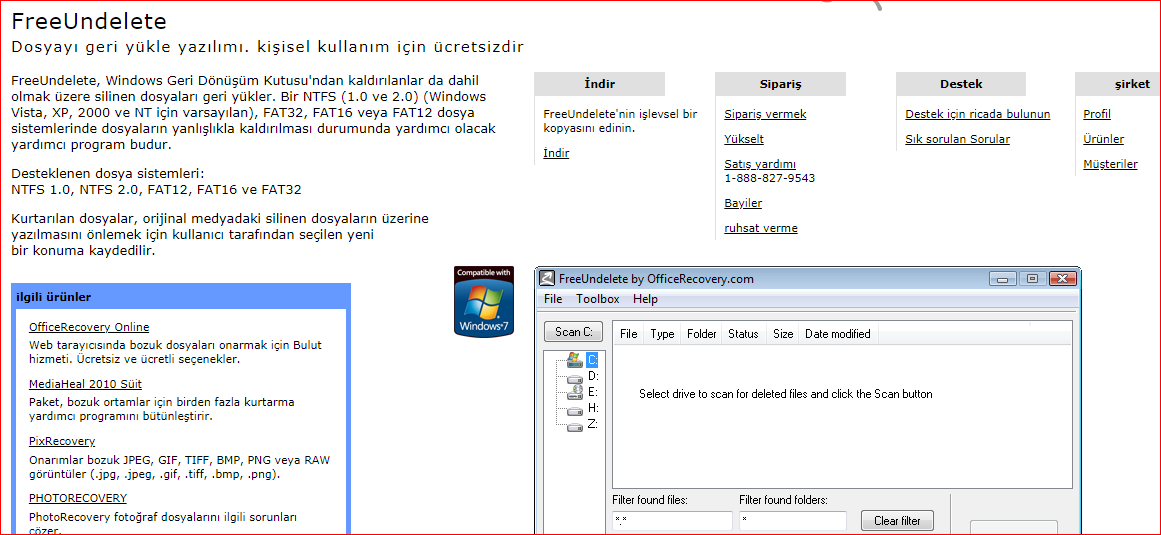The height and width of the screenshot is (535, 1161).
Task: Sort by the Folder column header
Action: tap(701, 334)
